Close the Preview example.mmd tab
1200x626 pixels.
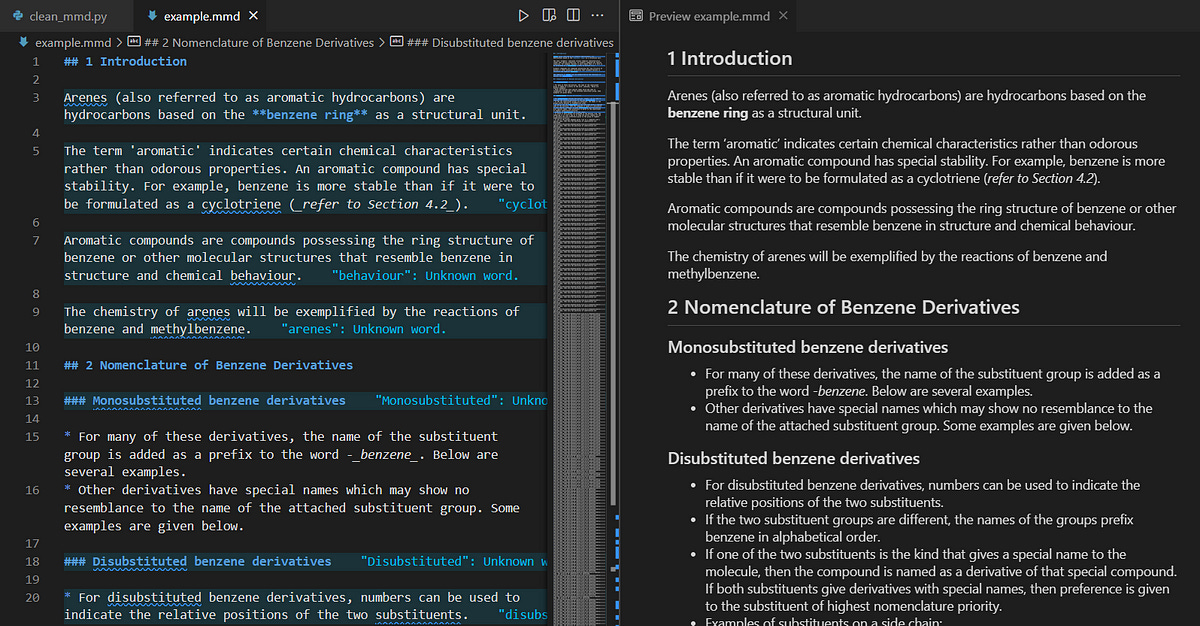pos(783,16)
